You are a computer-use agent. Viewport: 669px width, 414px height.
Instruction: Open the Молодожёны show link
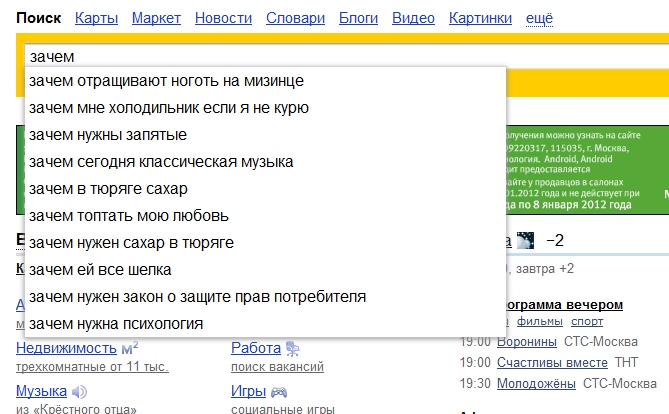pyautogui.click(x=536, y=384)
